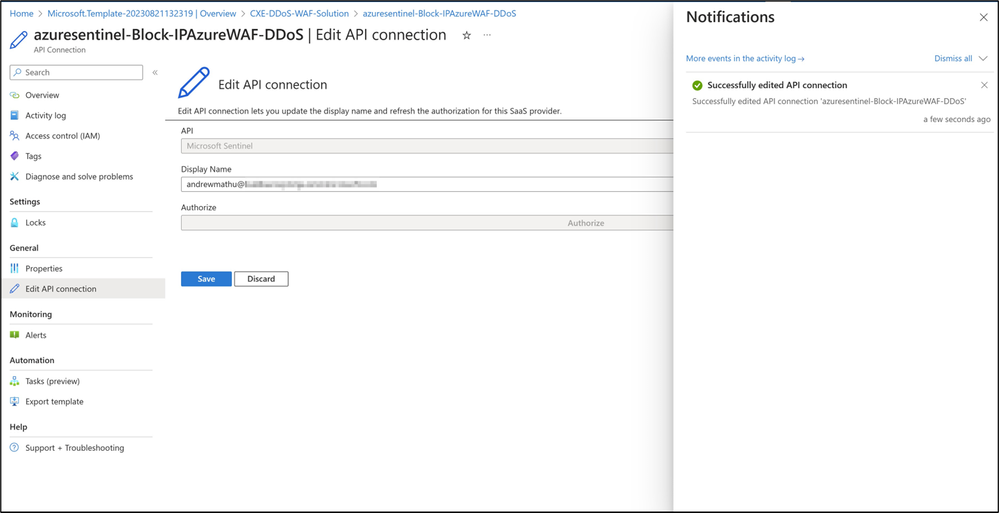The height and width of the screenshot is (513, 999).
Task: Click the Support + Troubleshooting help icon
Action: pyautogui.click(x=15, y=448)
